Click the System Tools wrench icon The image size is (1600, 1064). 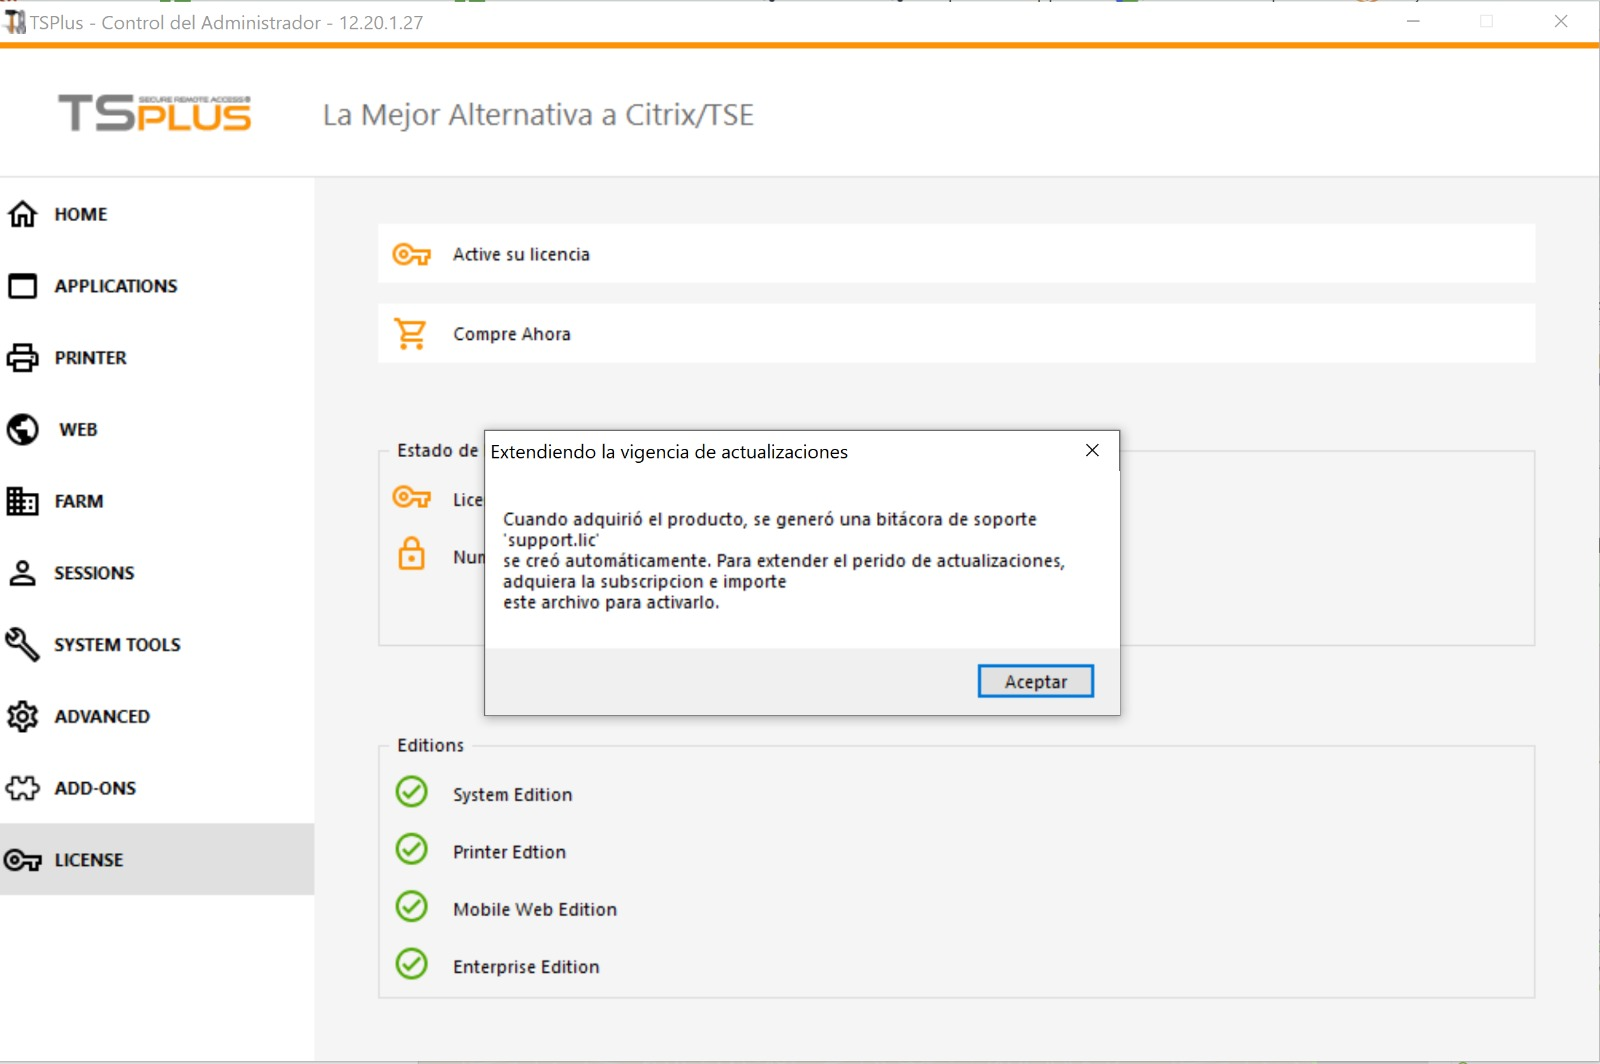pyautogui.click(x=22, y=644)
